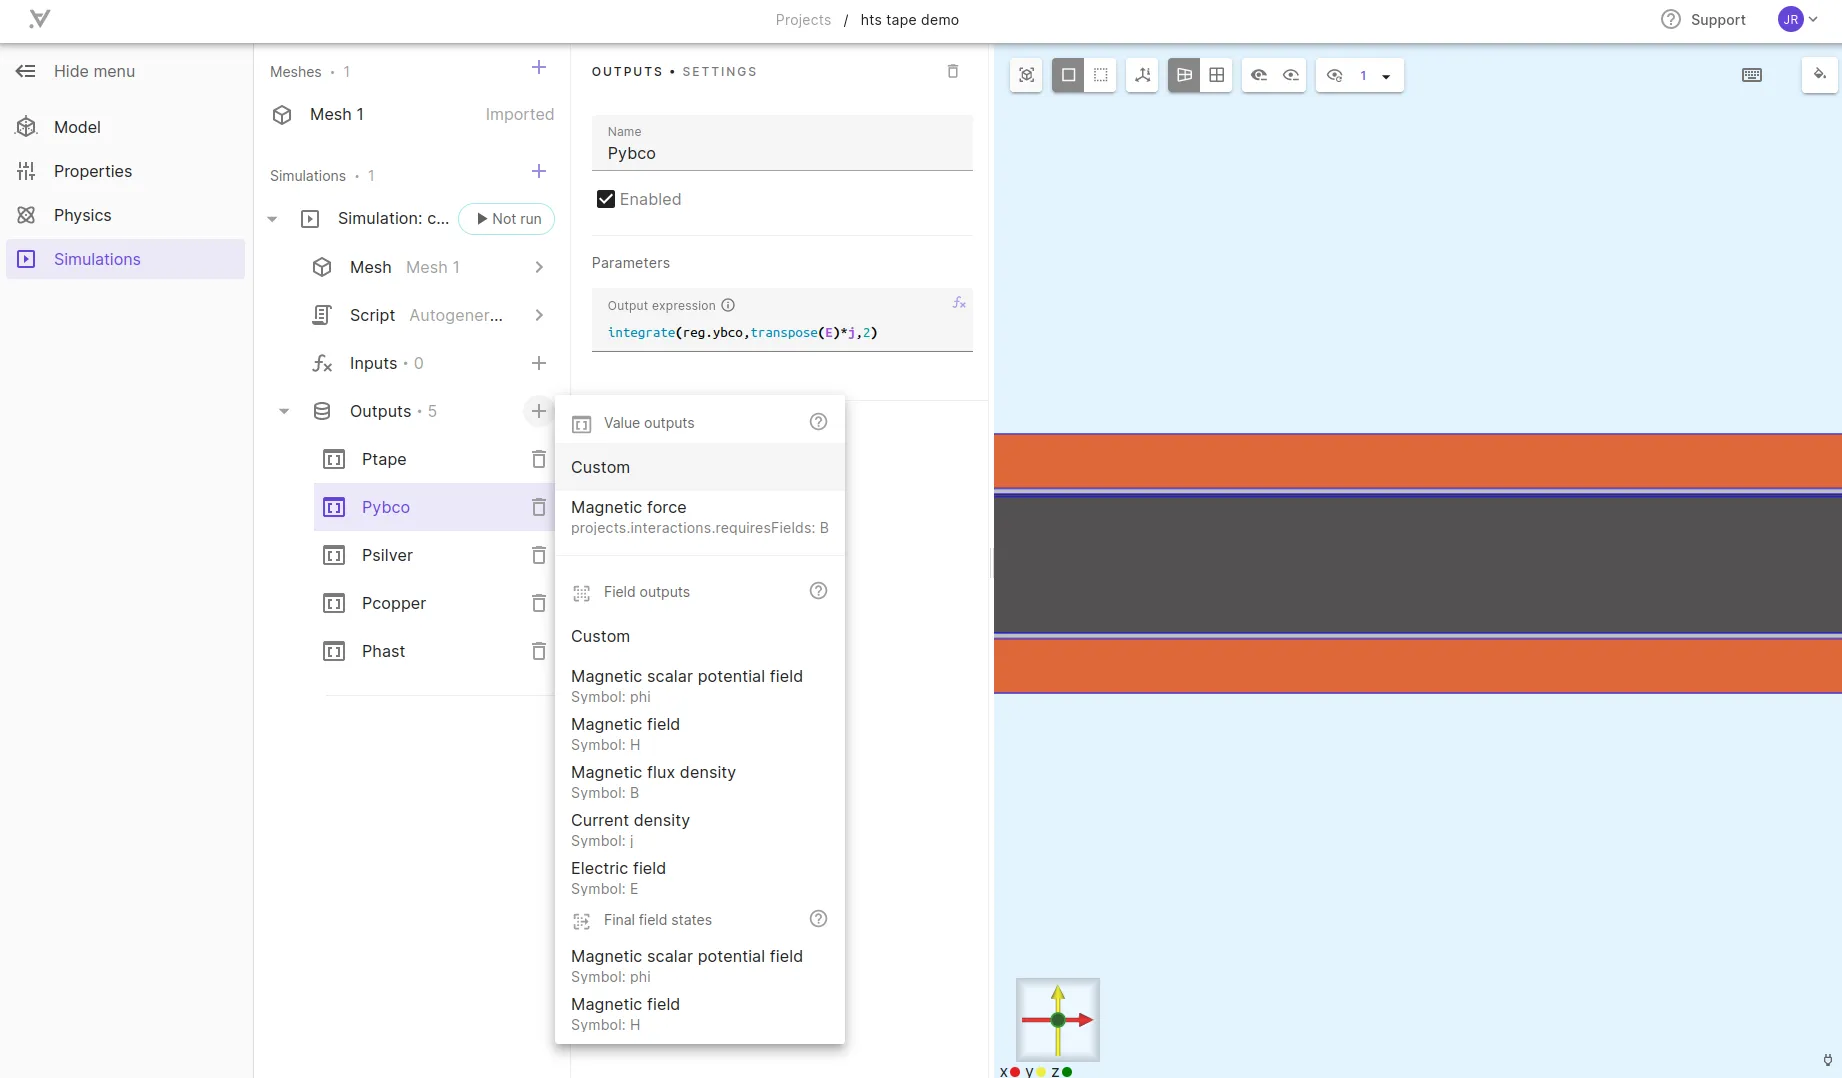Collapse the Simulation tree node

tap(272, 219)
